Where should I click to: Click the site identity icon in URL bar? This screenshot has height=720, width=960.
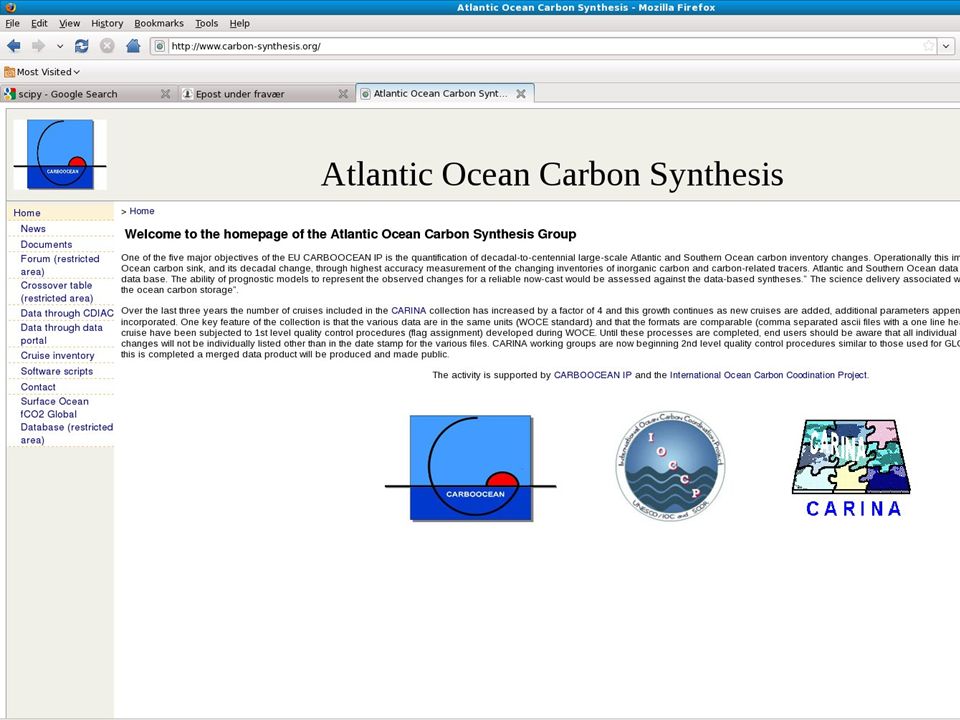pos(160,46)
